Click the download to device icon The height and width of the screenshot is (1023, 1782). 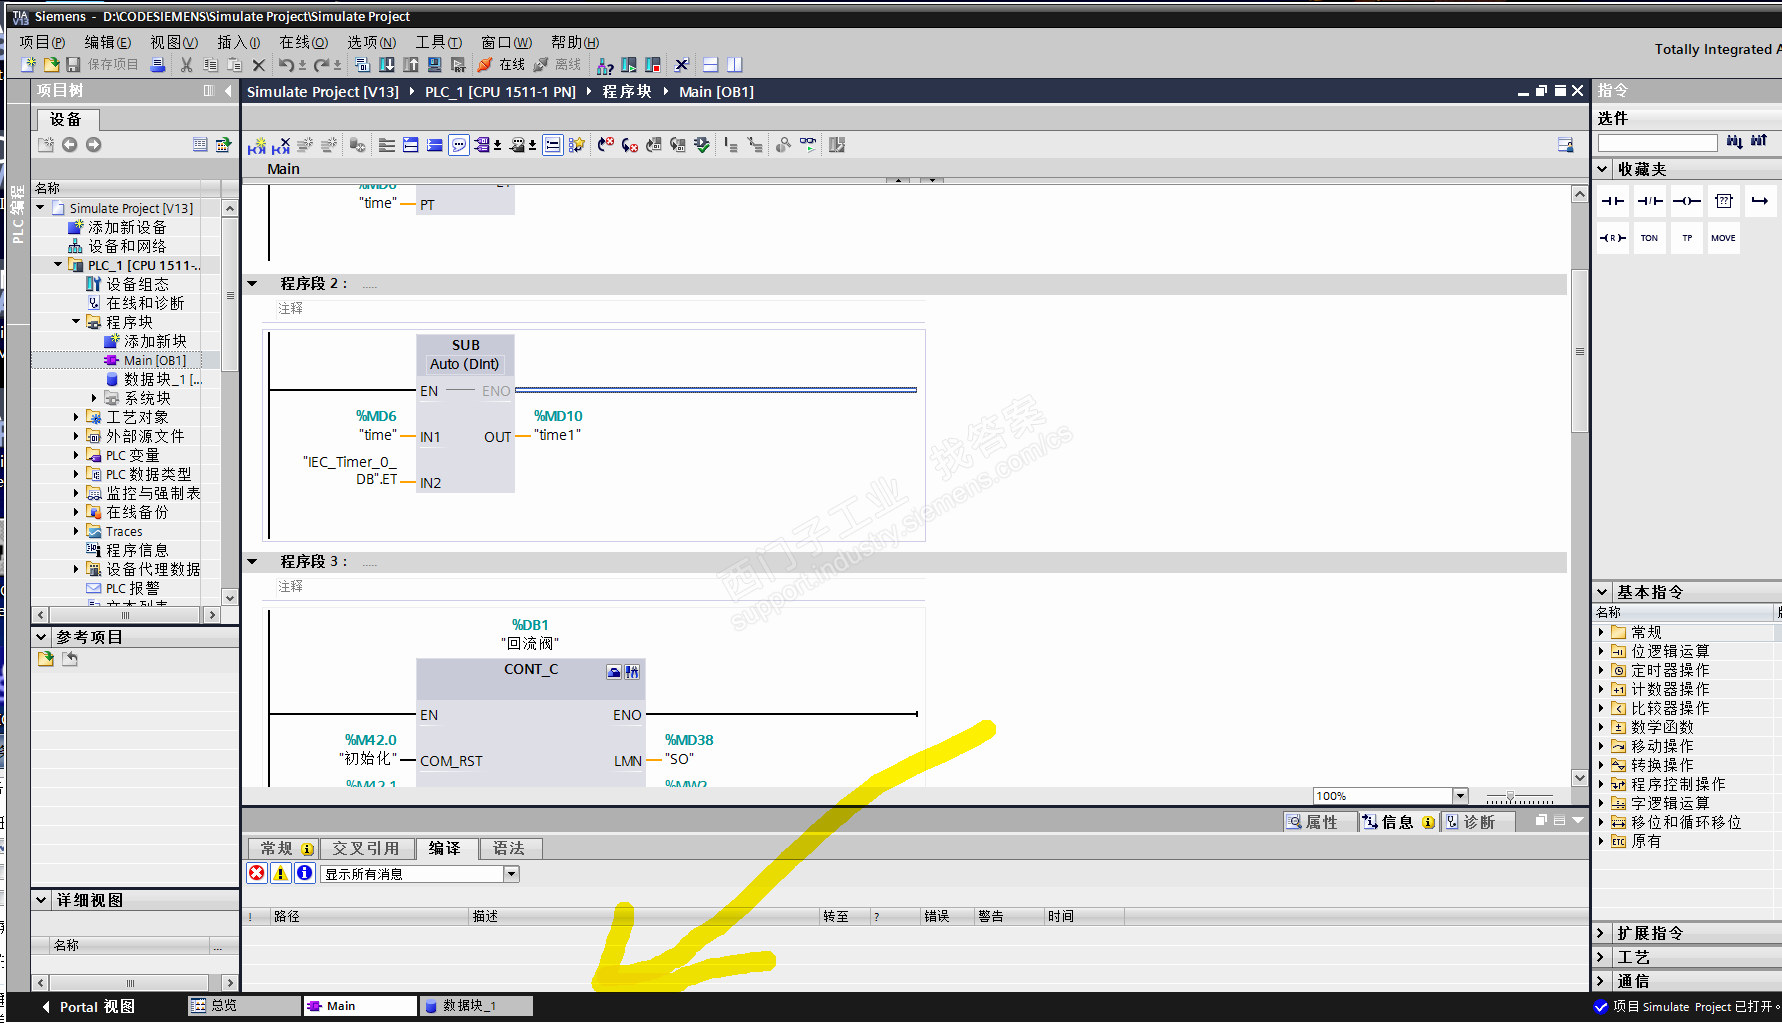click(386, 65)
